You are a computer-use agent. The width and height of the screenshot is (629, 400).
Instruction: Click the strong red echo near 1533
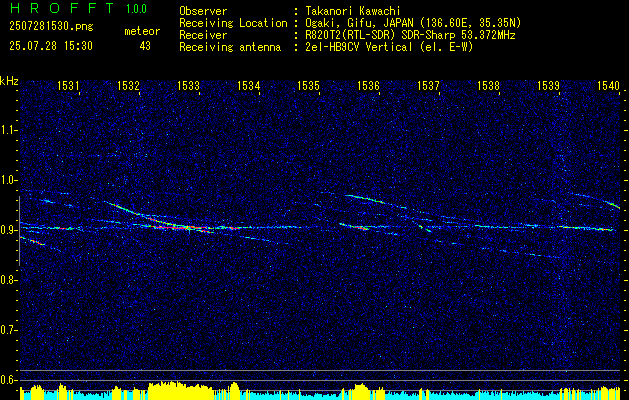[183, 228]
